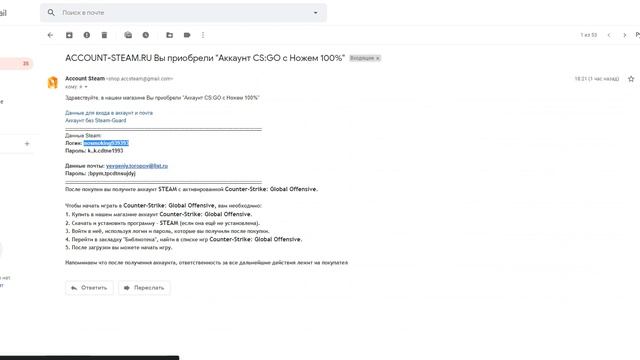
Task: Open the login and mail data link
Action: [x=109, y=113]
